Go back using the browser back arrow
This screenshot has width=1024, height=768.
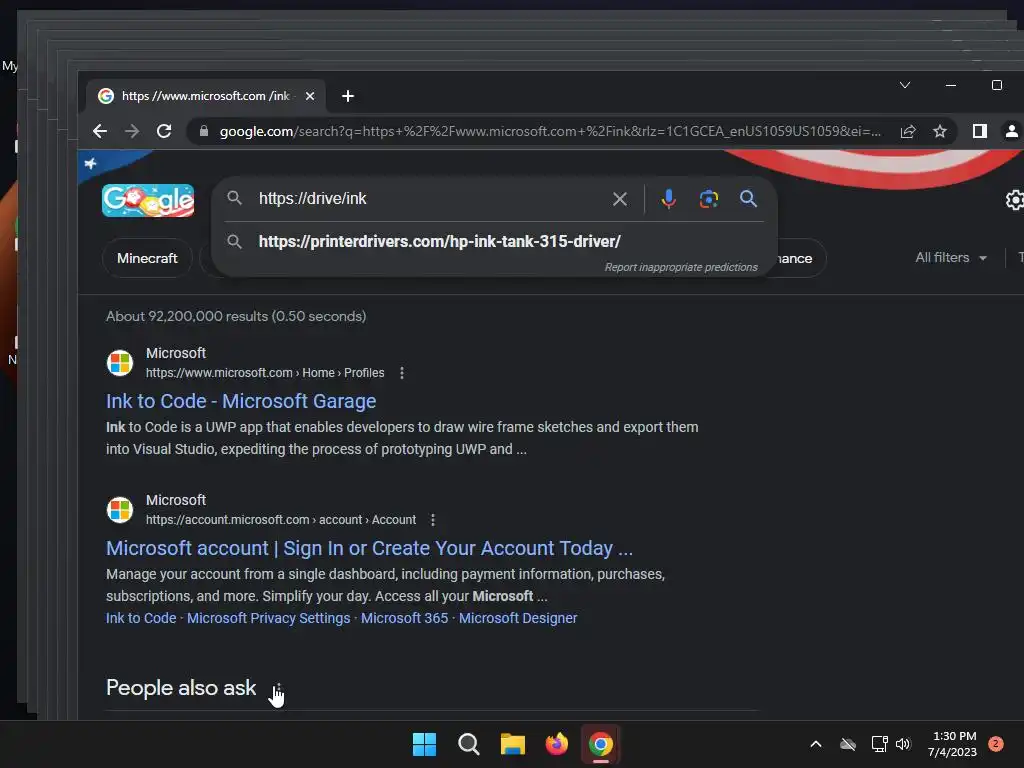tap(99, 131)
